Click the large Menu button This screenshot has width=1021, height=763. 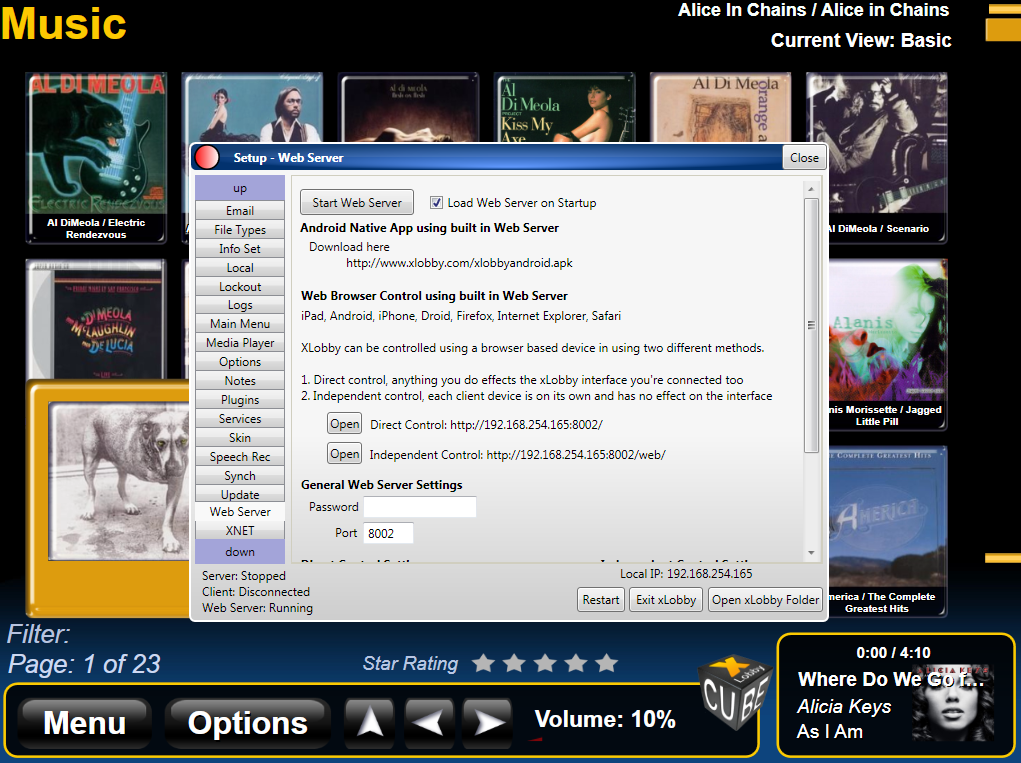pyautogui.click(x=85, y=723)
